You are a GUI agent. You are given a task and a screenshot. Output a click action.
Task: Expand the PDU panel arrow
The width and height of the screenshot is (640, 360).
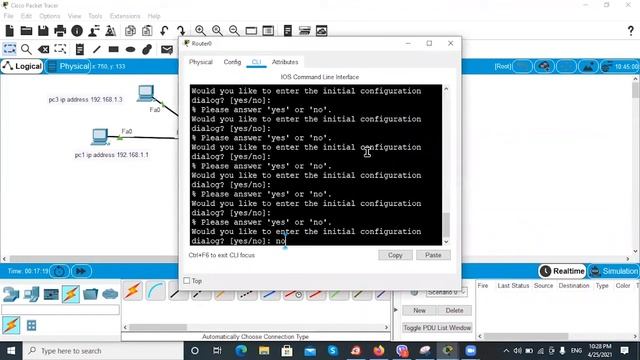pos(395,310)
